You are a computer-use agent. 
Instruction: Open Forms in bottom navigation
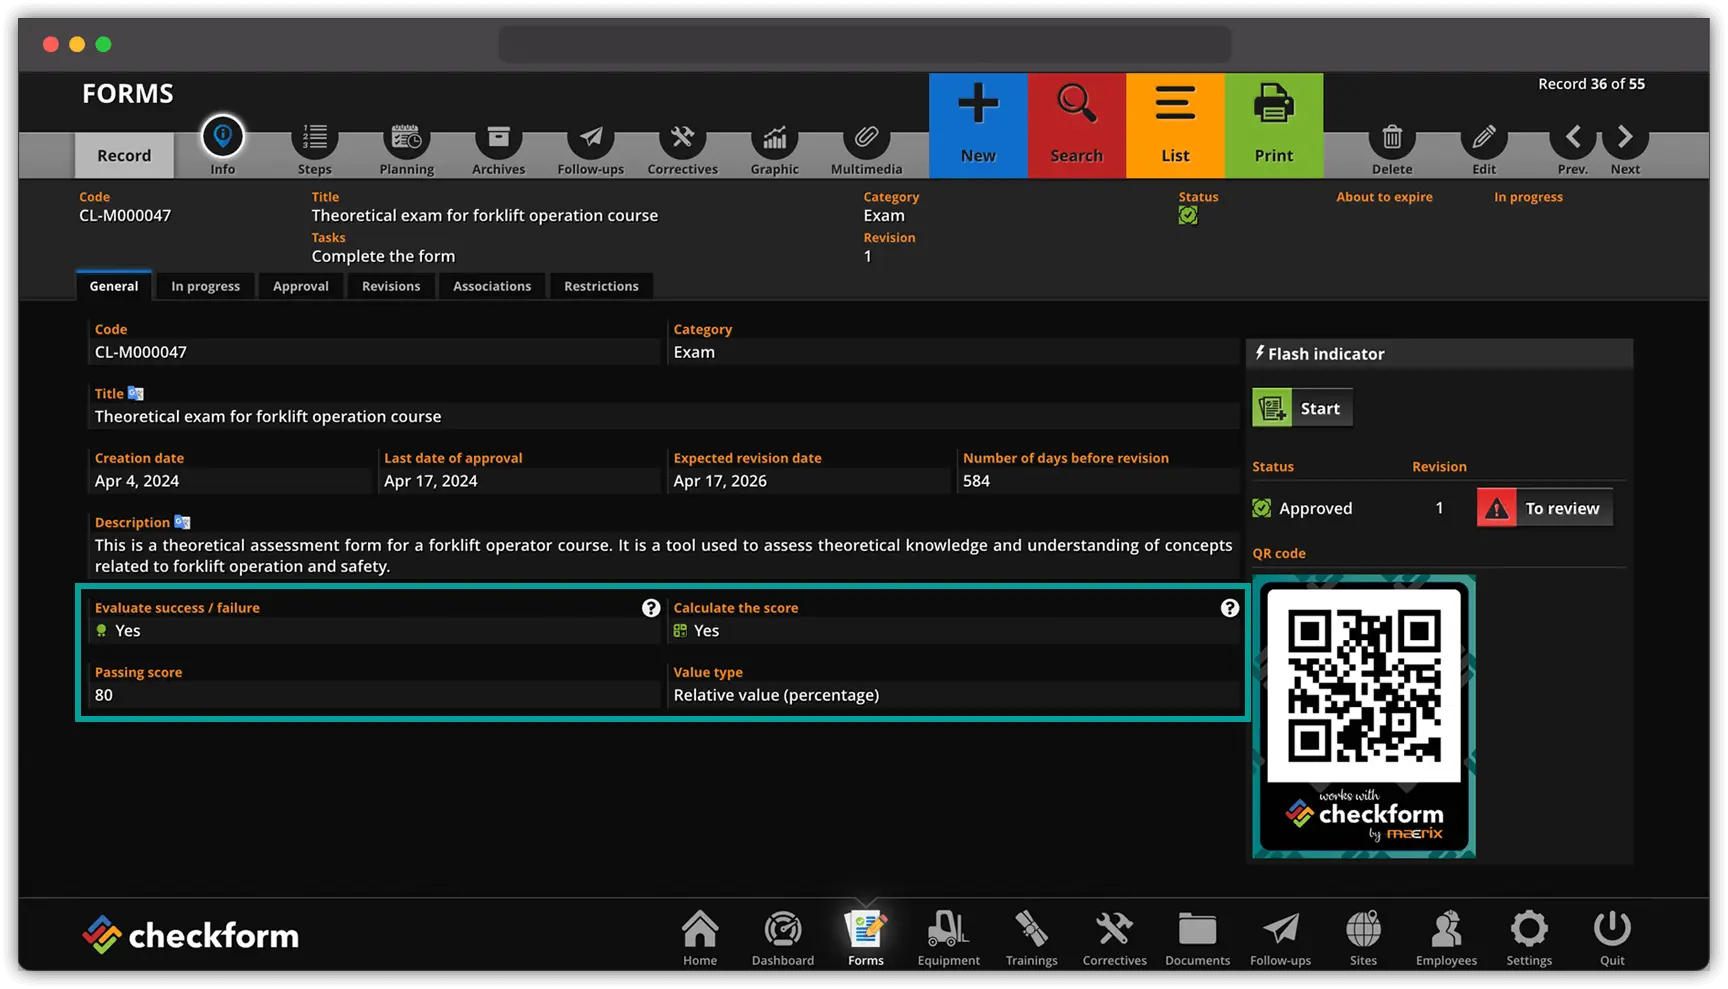[866, 938]
